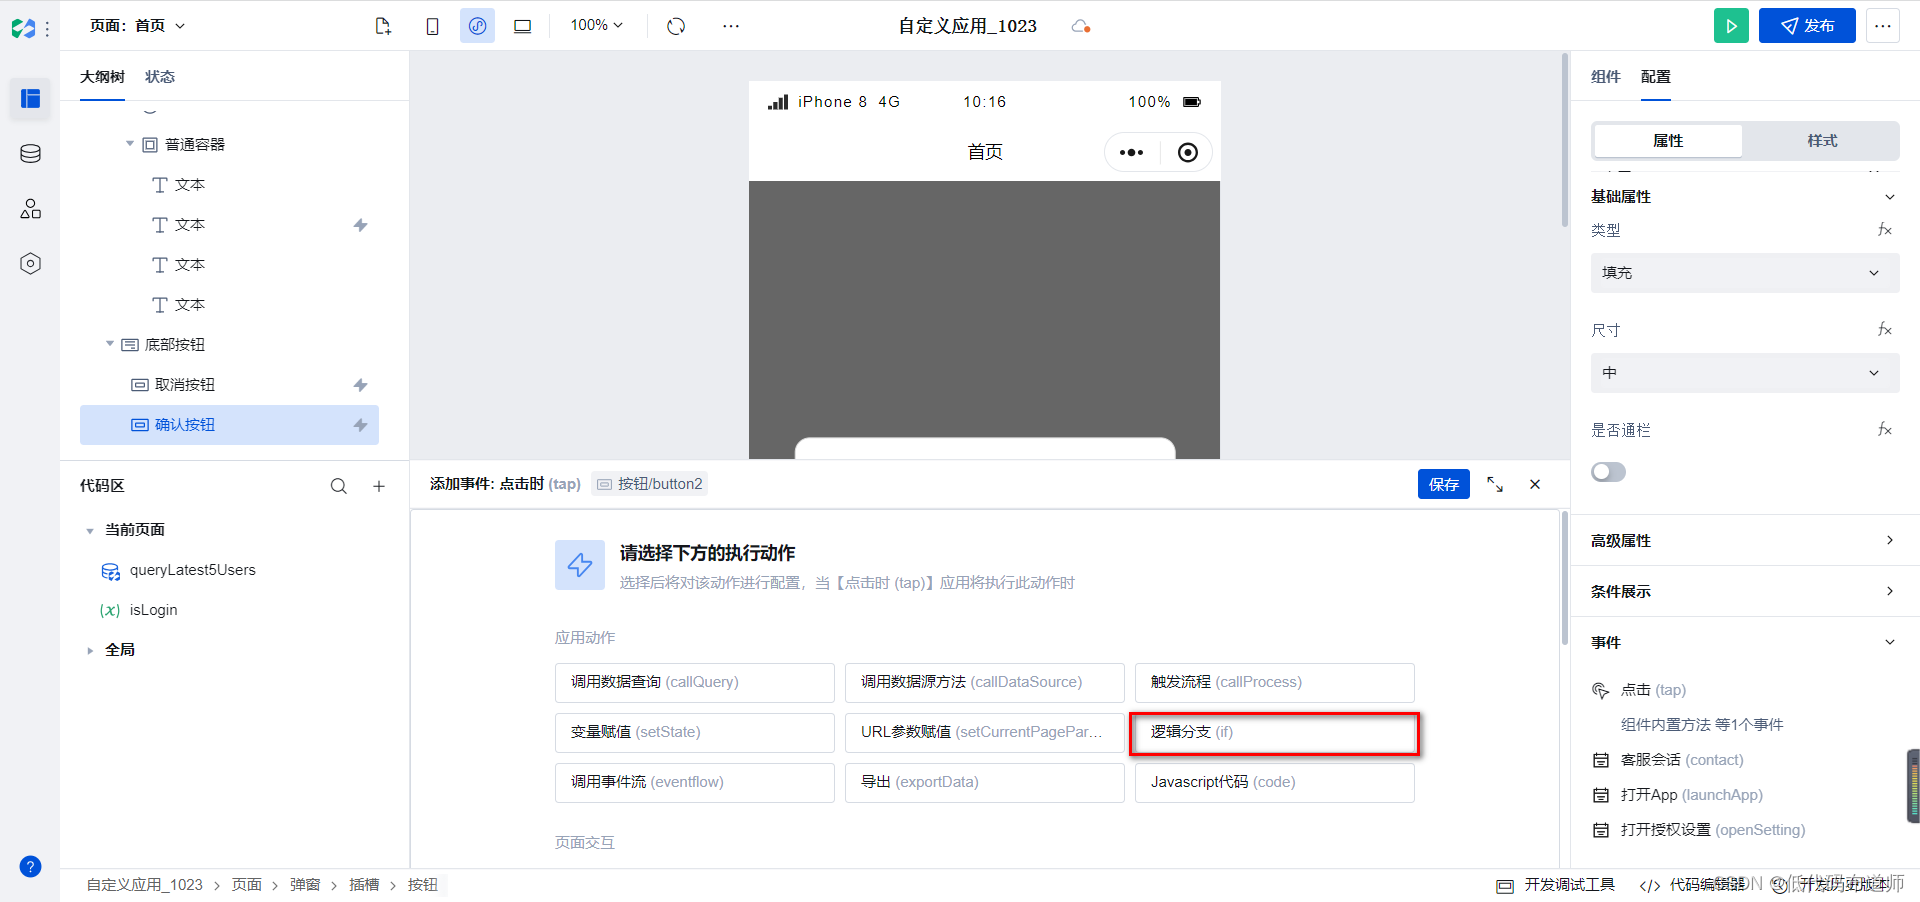Screen dimensions: 1920x902
Task: Click the refresh canvas icon
Action: [676, 26]
